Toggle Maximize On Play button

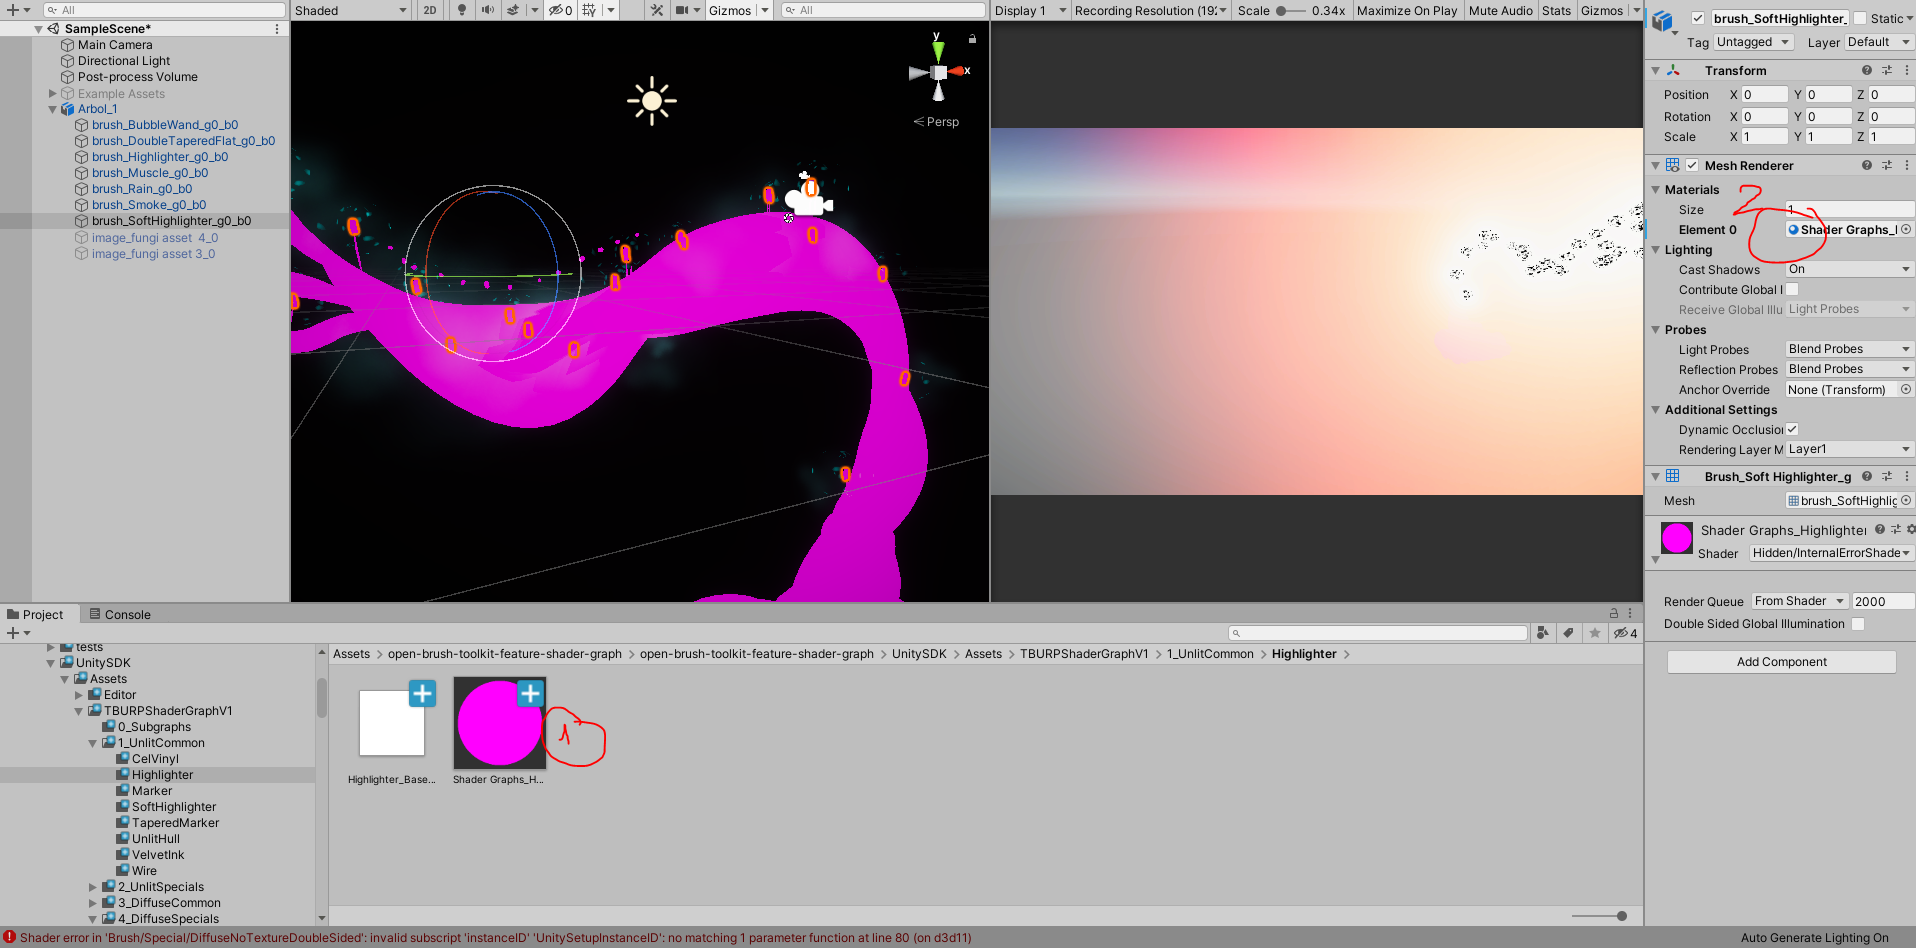tap(1406, 10)
